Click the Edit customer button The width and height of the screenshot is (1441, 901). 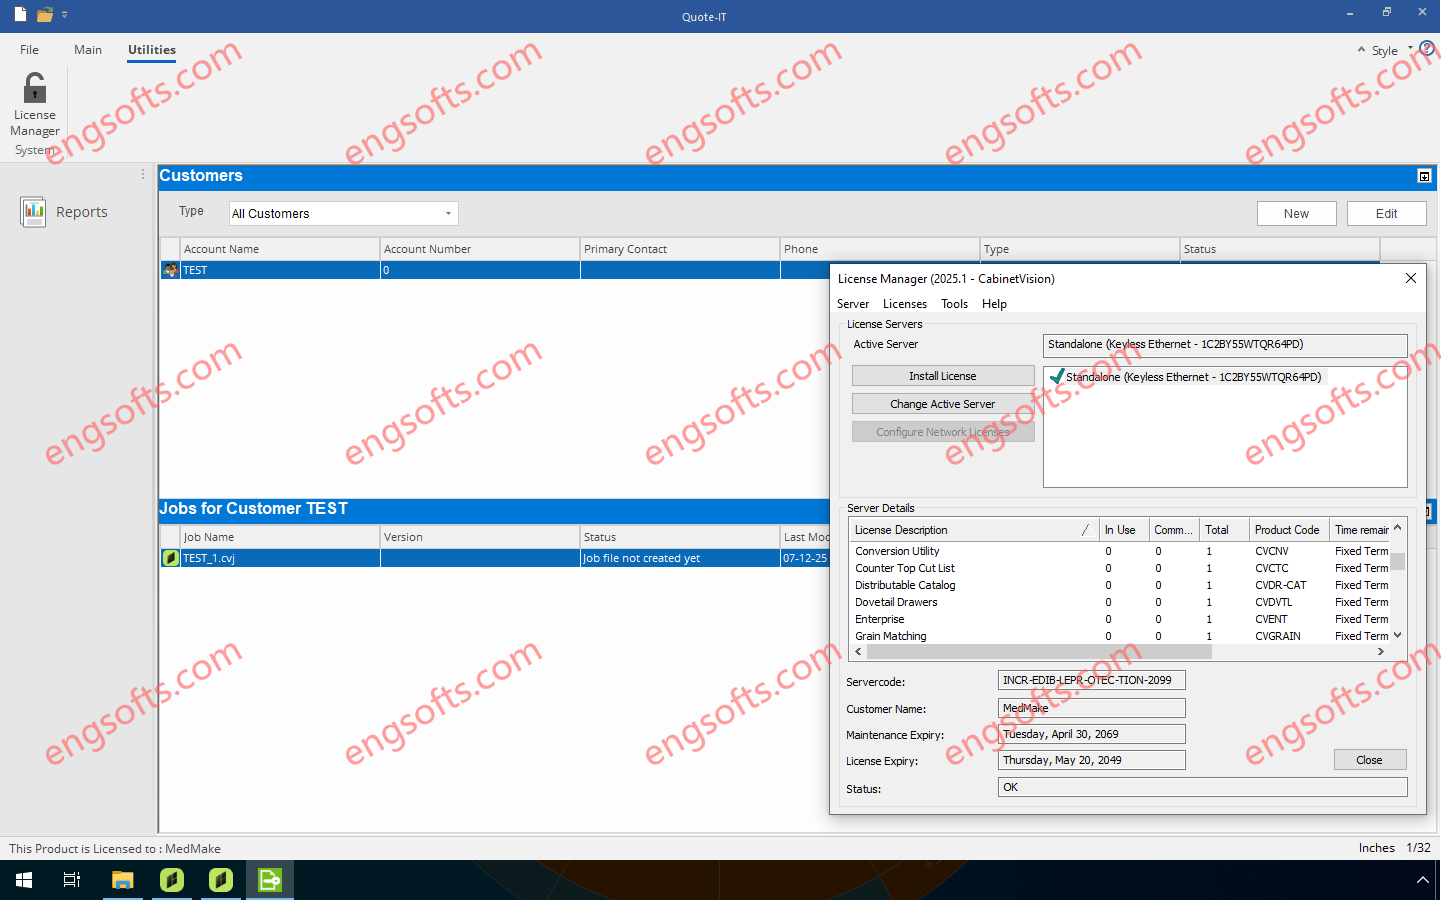1386,214
